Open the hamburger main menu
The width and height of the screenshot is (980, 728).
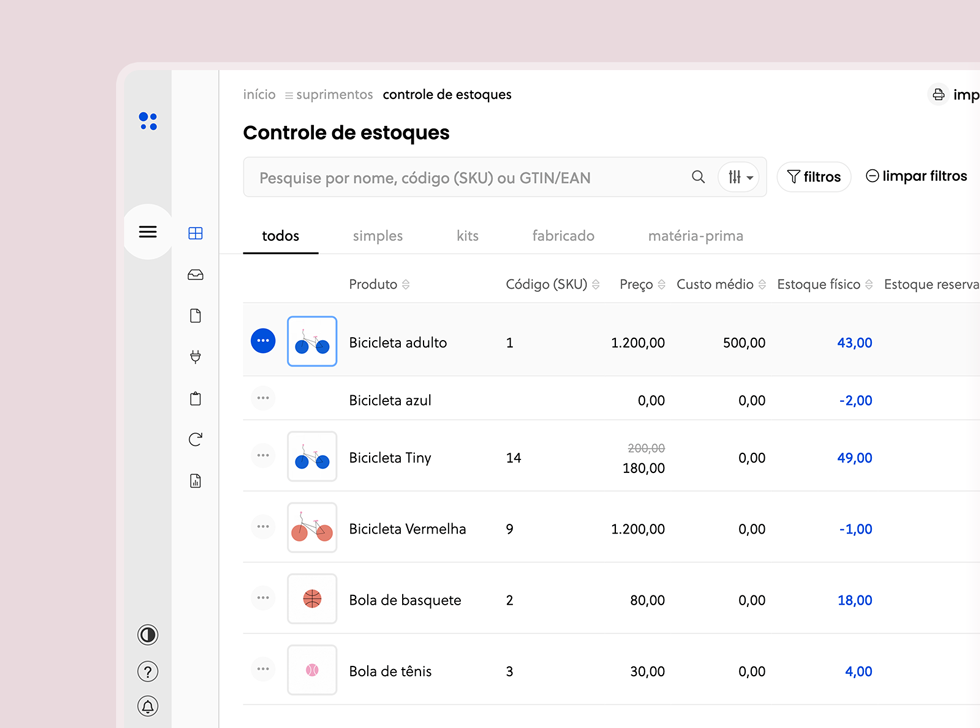point(148,232)
